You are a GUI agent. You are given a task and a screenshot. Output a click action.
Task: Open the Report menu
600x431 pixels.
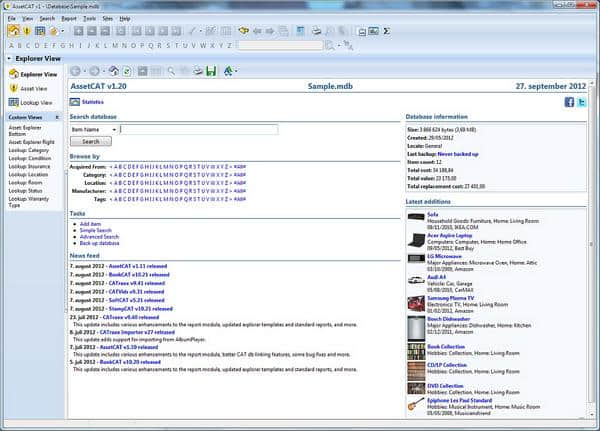(x=68, y=18)
